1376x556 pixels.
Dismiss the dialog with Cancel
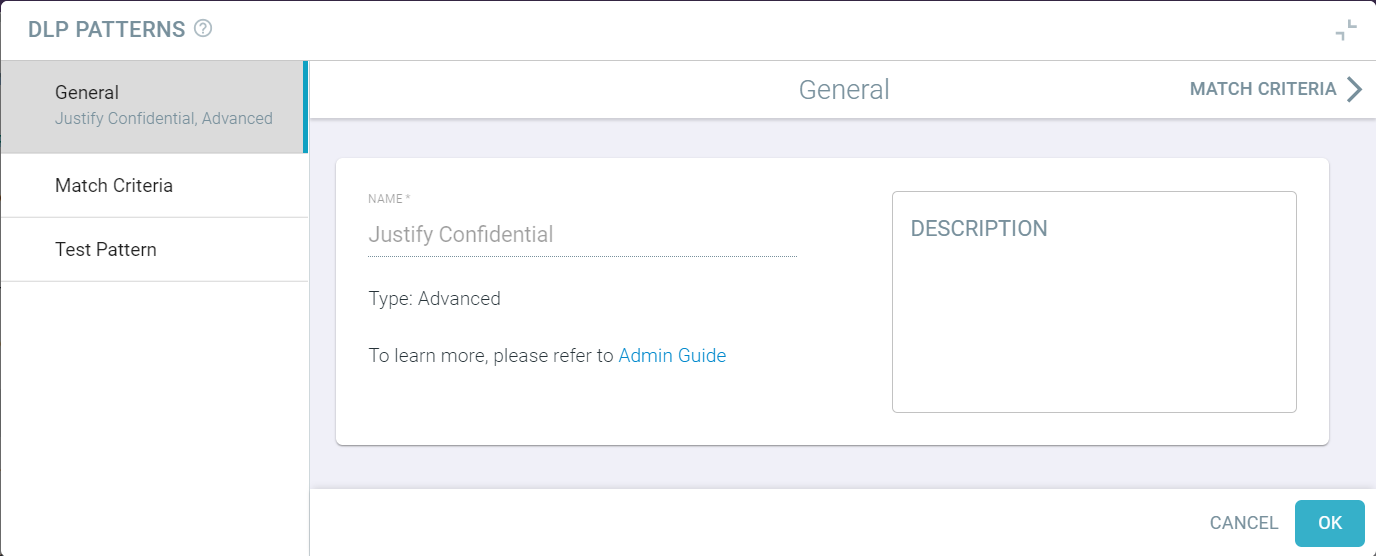tap(1244, 523)
